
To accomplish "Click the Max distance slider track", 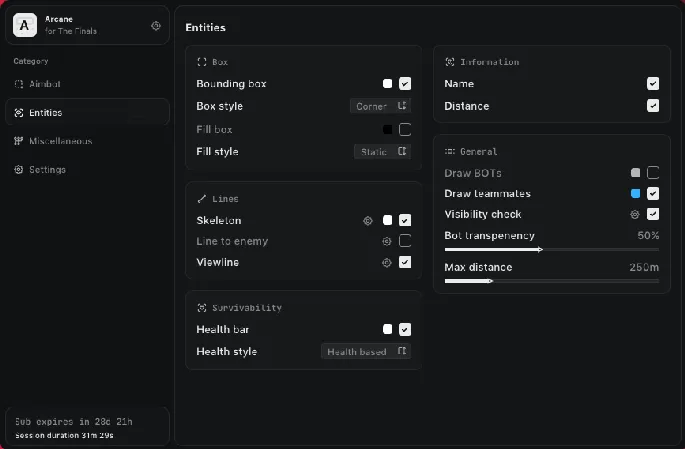I will click(551, 282).
